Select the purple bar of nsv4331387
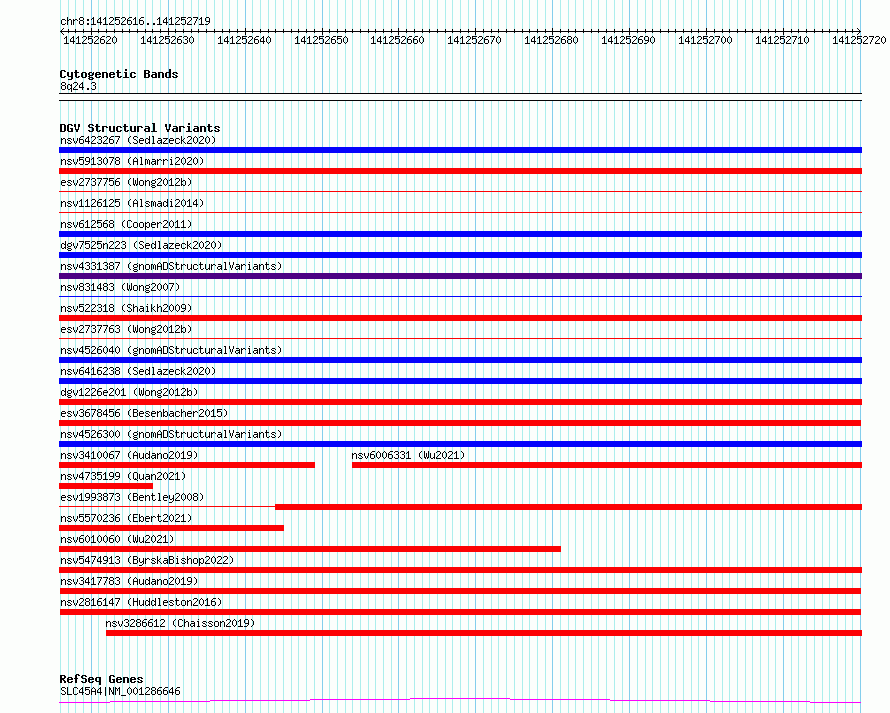Viewport: 890px width, 713px height. (x=460, y=276)
